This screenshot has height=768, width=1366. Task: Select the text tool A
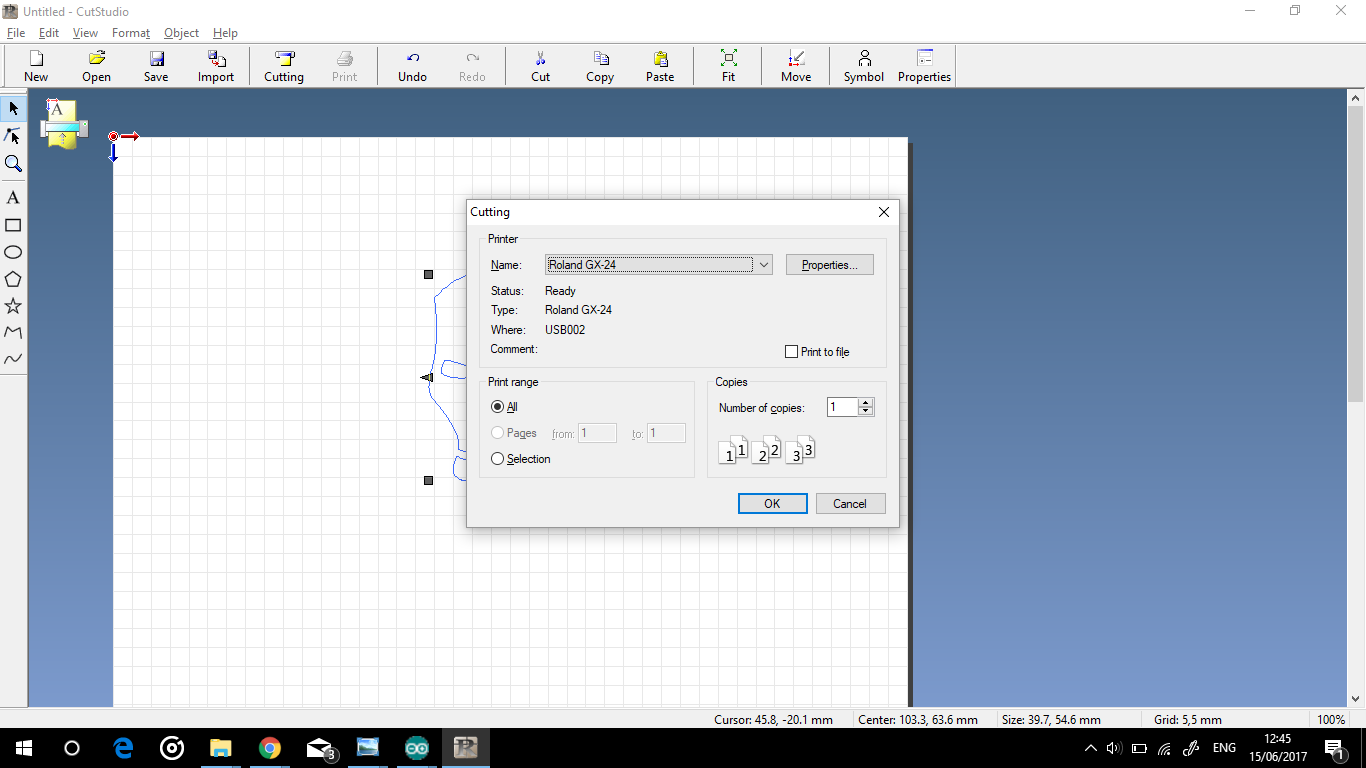pos(13,198)
